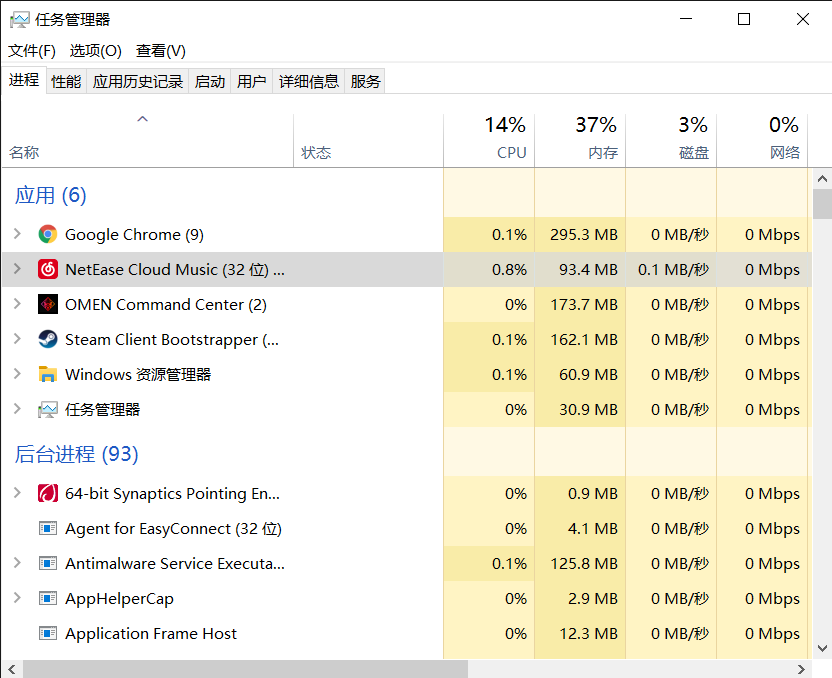
Task: Click the Windows 资源管理器 folder icon
Action: click(x=47, y=375)
